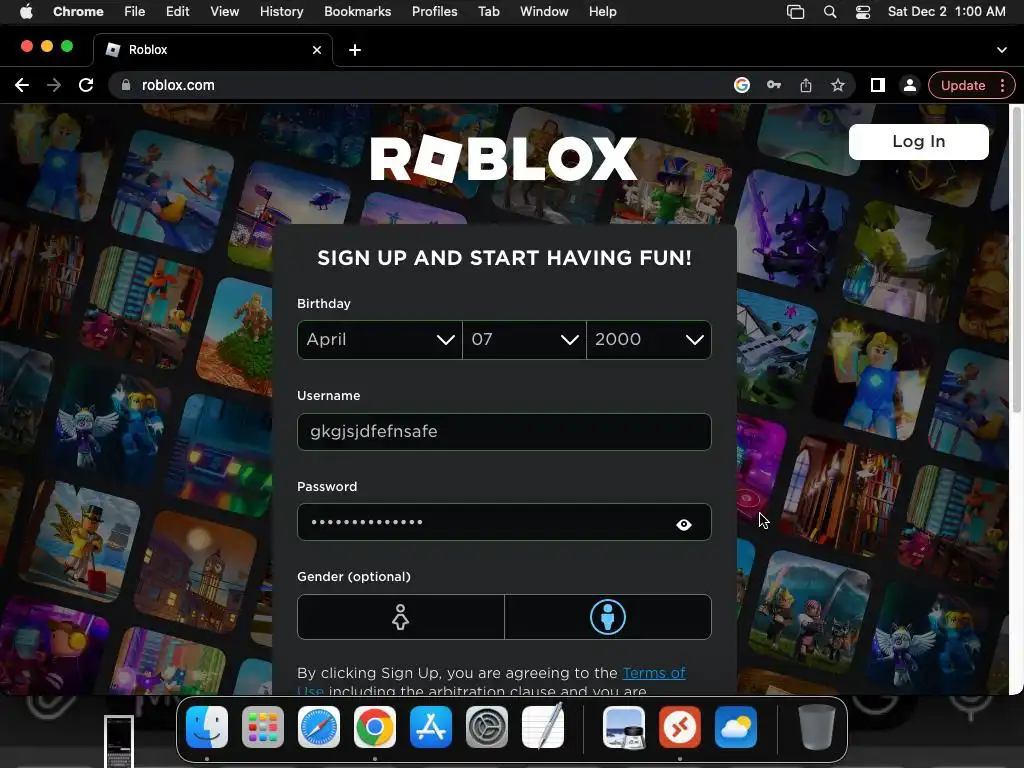1024x768 pixels.
Task: Open the Chrome app menu
Action: (78, 12)
